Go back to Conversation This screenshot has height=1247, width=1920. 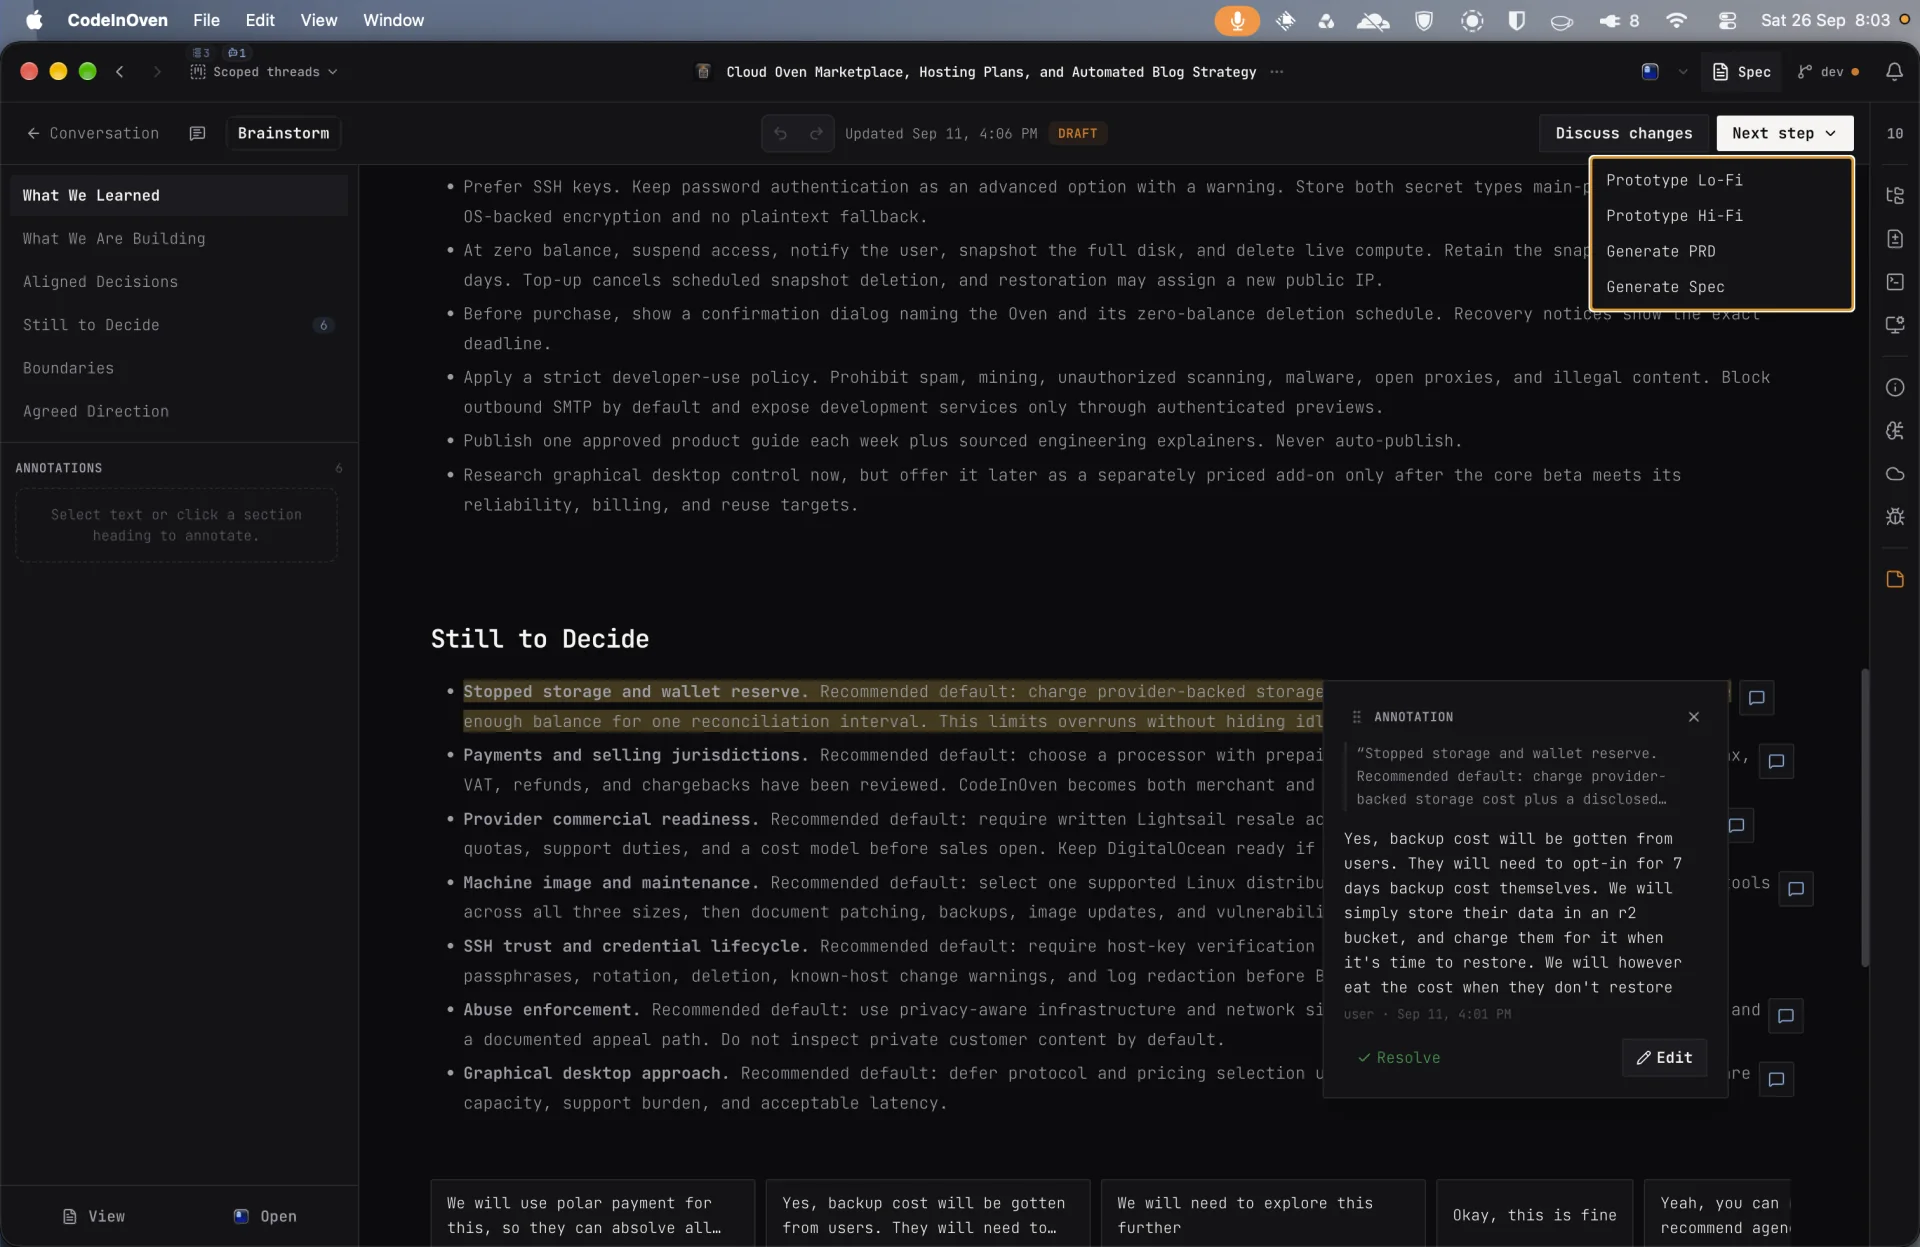[x=92, y=133]
